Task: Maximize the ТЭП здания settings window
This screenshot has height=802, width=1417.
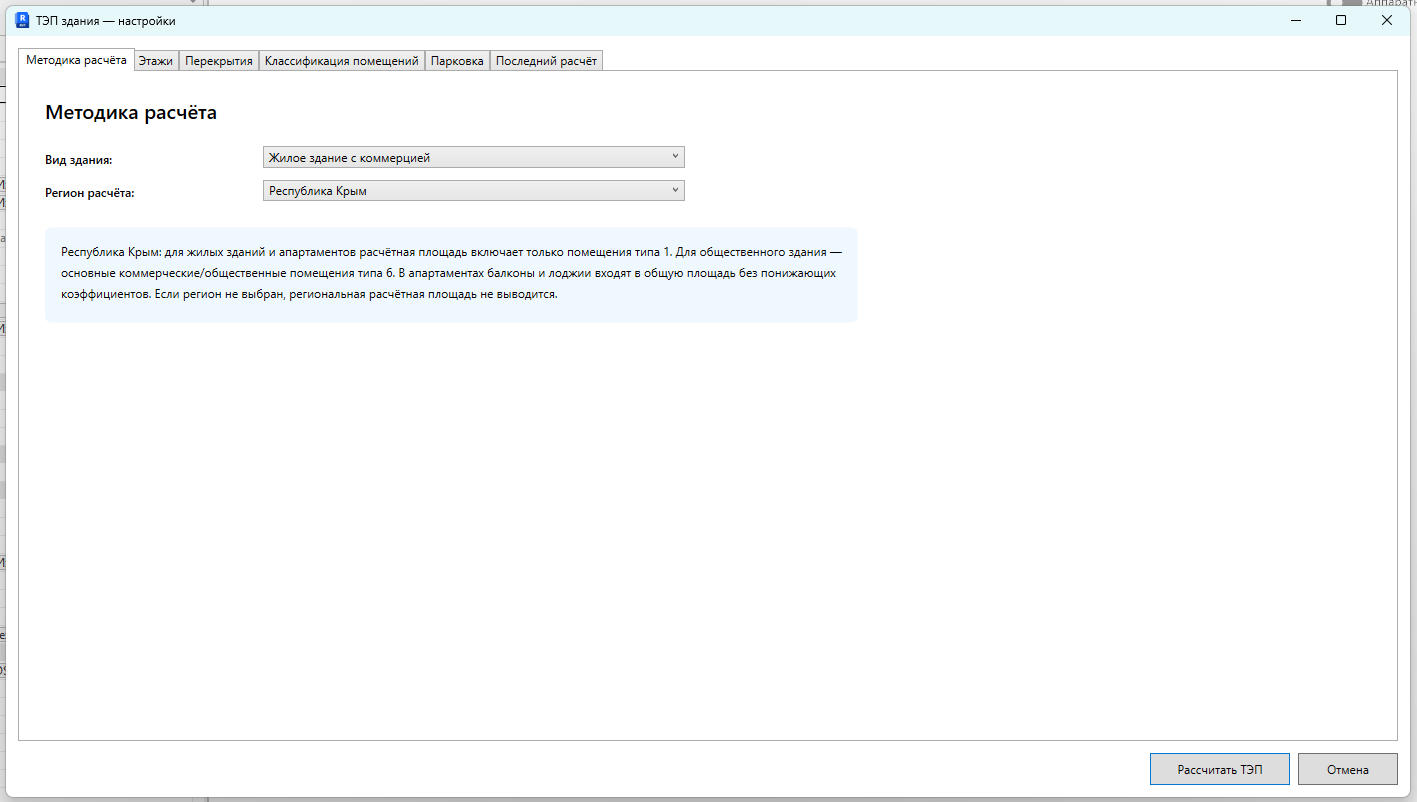Action: click(1341, 20)
